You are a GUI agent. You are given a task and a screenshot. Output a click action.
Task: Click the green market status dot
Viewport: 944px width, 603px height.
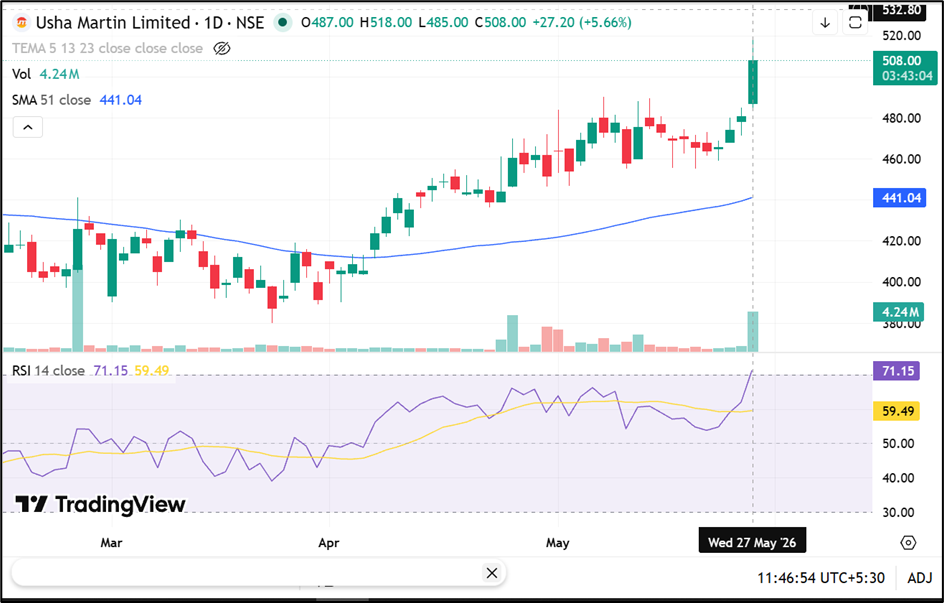pyautogui.click(x=282, y=23)
